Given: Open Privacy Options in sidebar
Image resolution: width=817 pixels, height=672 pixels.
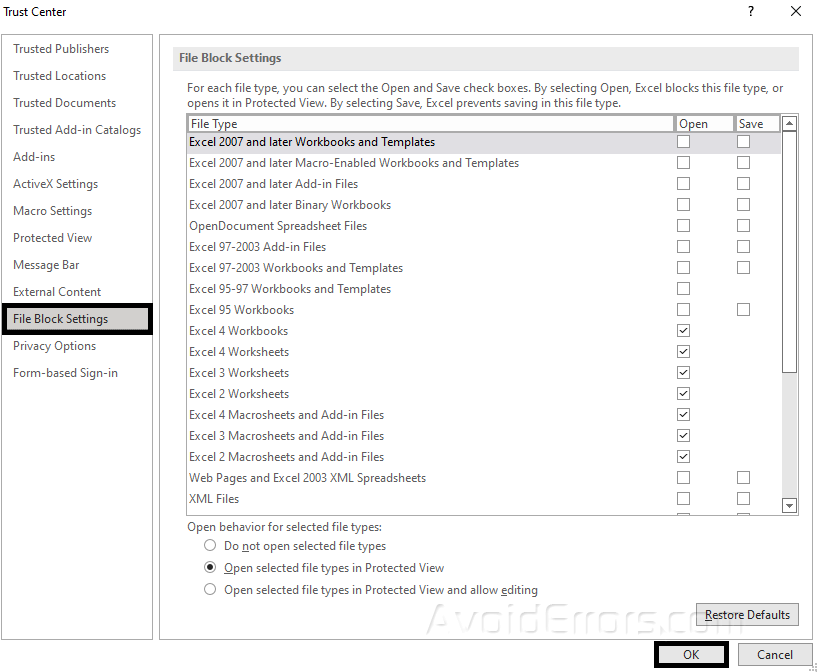Looking at the screenshot, I should coord(54,346).
